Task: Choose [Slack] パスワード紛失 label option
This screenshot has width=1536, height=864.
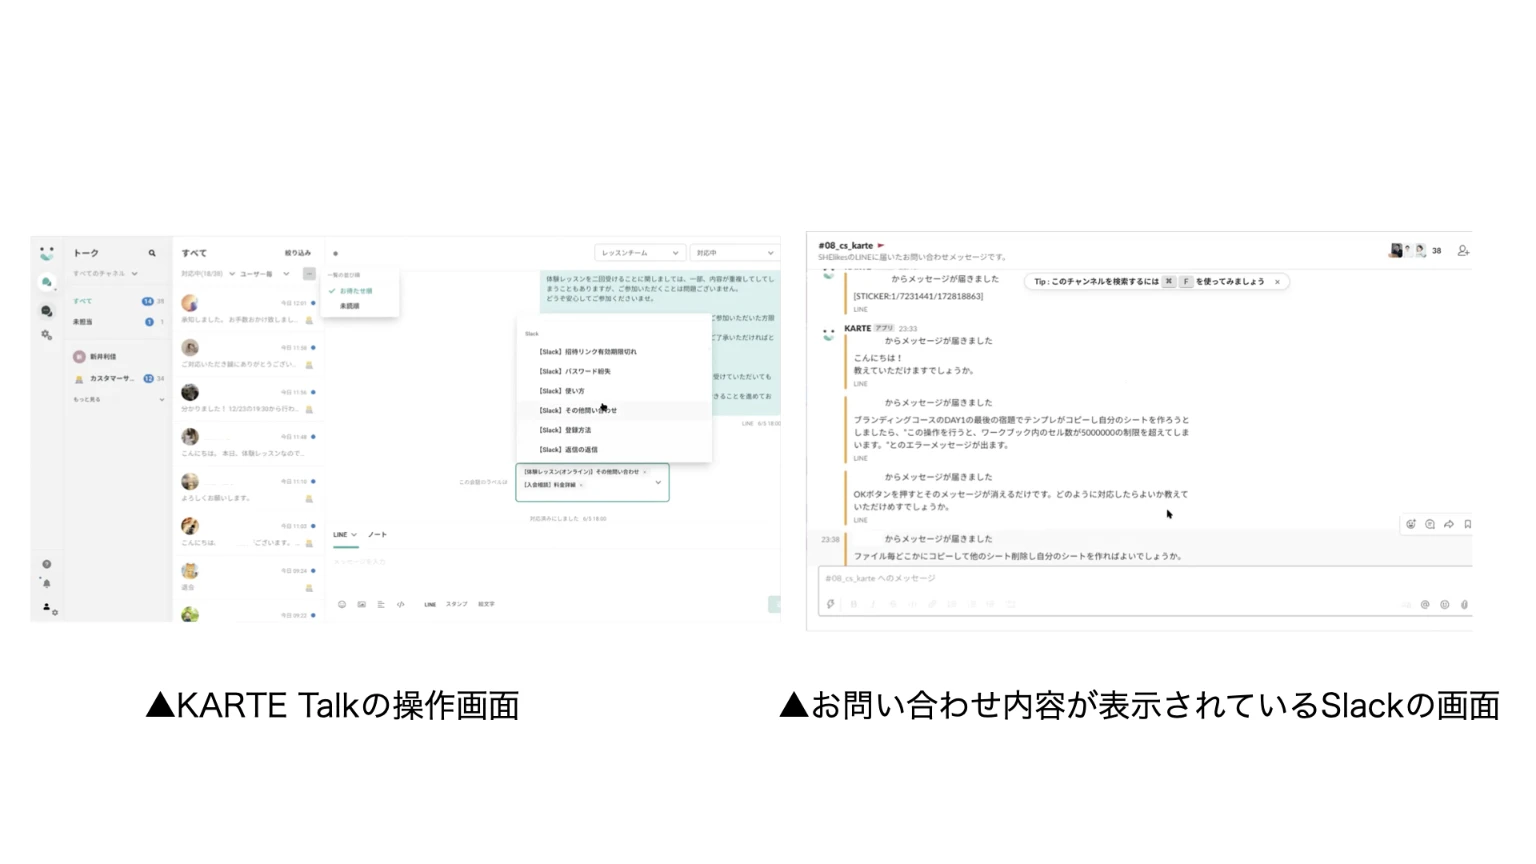Action: tap(612, 371)
